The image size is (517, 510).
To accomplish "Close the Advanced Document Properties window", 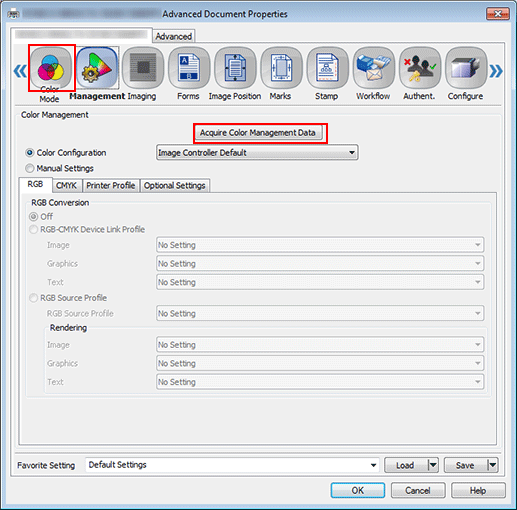I will [x=498, y=14].
